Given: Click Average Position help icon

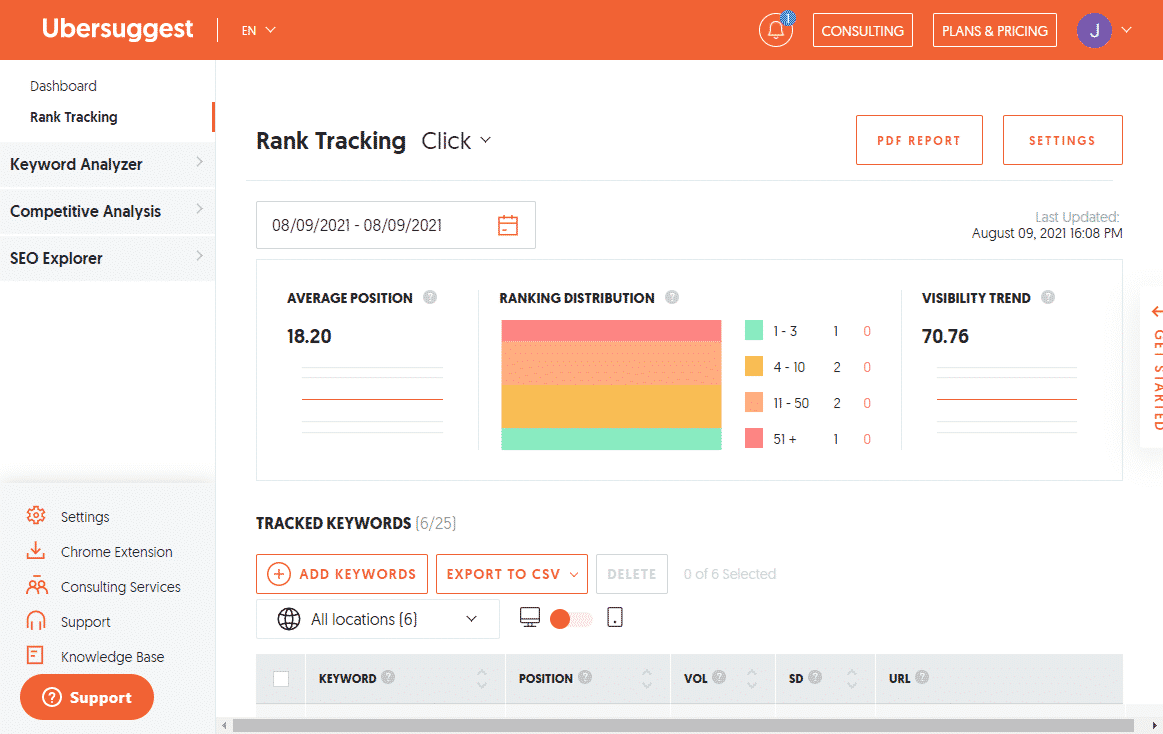Looking at the screenshot, I should tap(430, 297).
